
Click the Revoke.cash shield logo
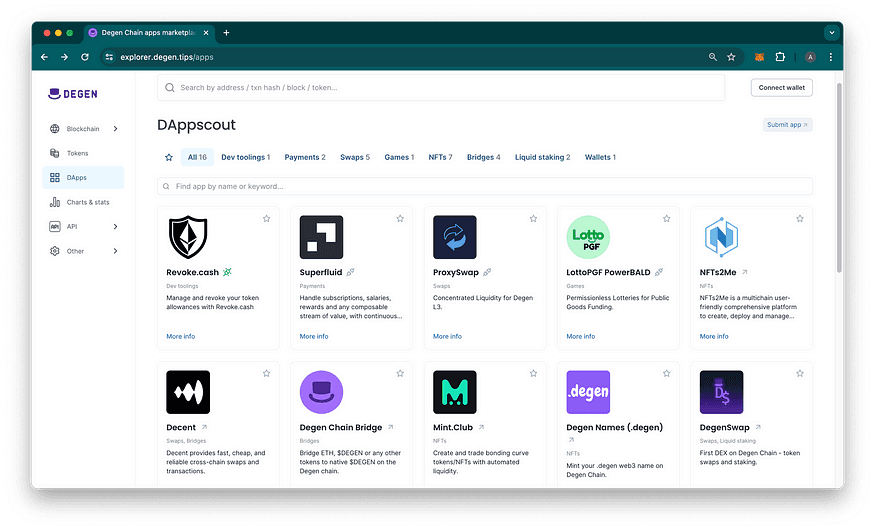click(x=188, y=237)
